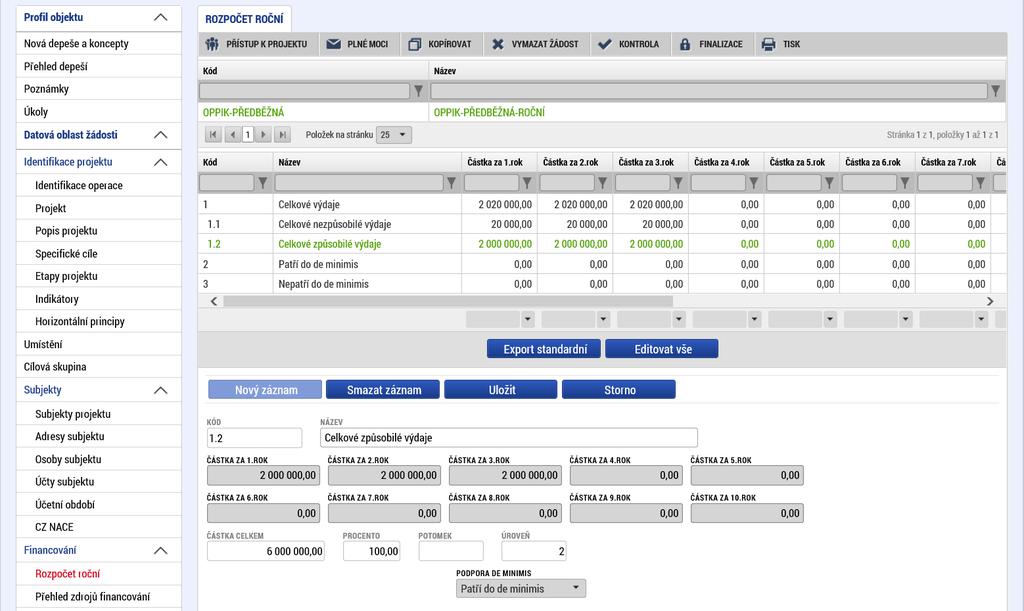Click Uložit button
Viewport: 1024px width, 611px height.
pos(501,390)
